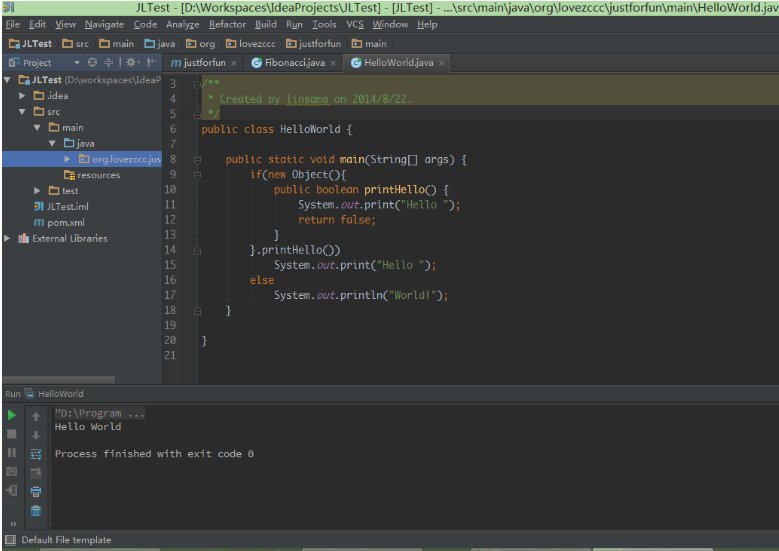Click the trash Clear All console icon
The image size is (779, 551).
pos(36,510)
